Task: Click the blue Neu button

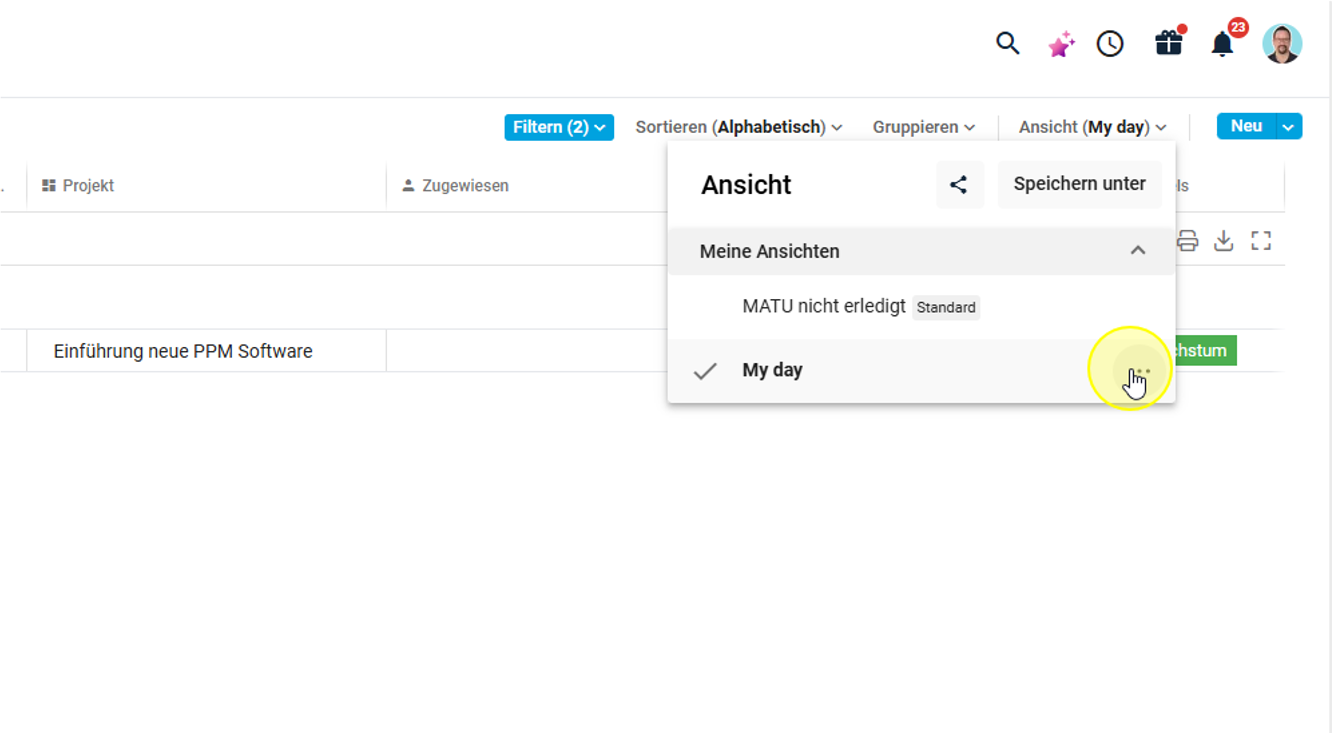Action: tap(1246, 126)
